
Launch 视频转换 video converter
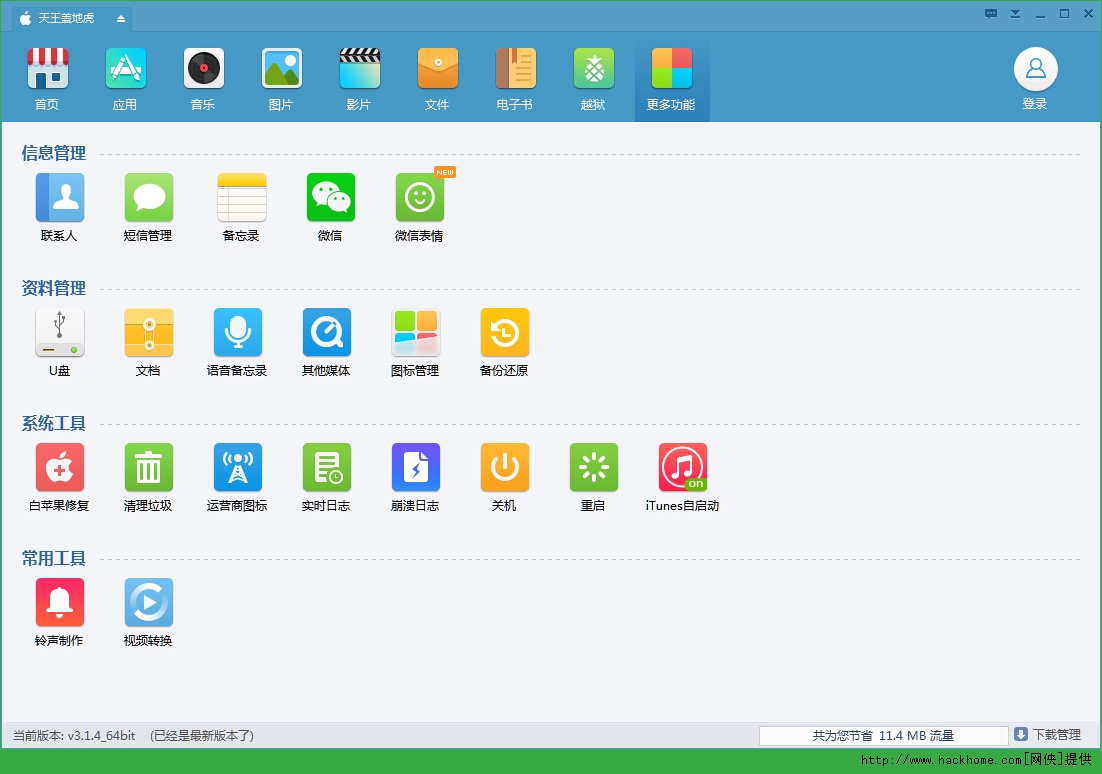pos(148,603)
